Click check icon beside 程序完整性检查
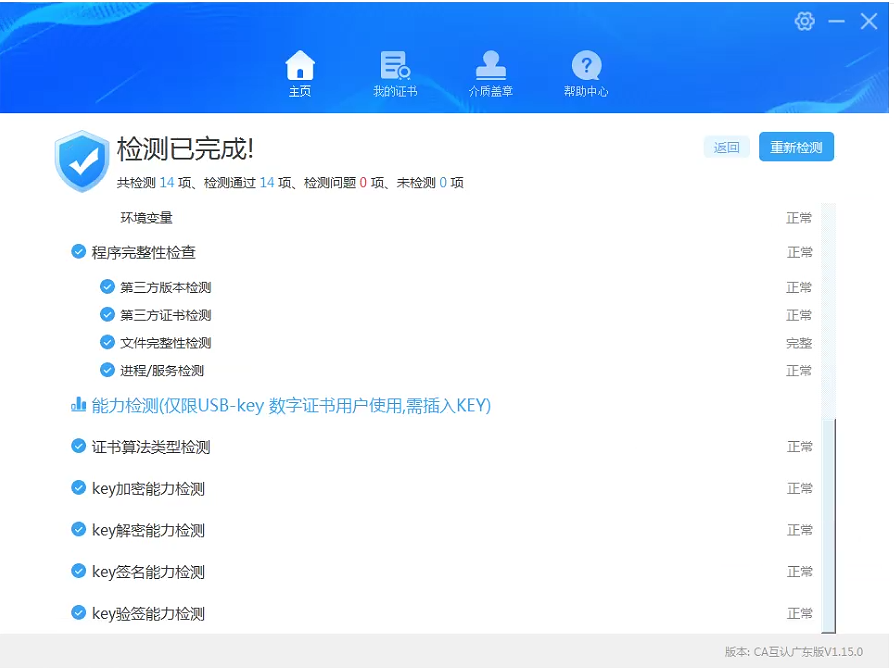Viewport: 894px width, 668px height. (78, 251)
